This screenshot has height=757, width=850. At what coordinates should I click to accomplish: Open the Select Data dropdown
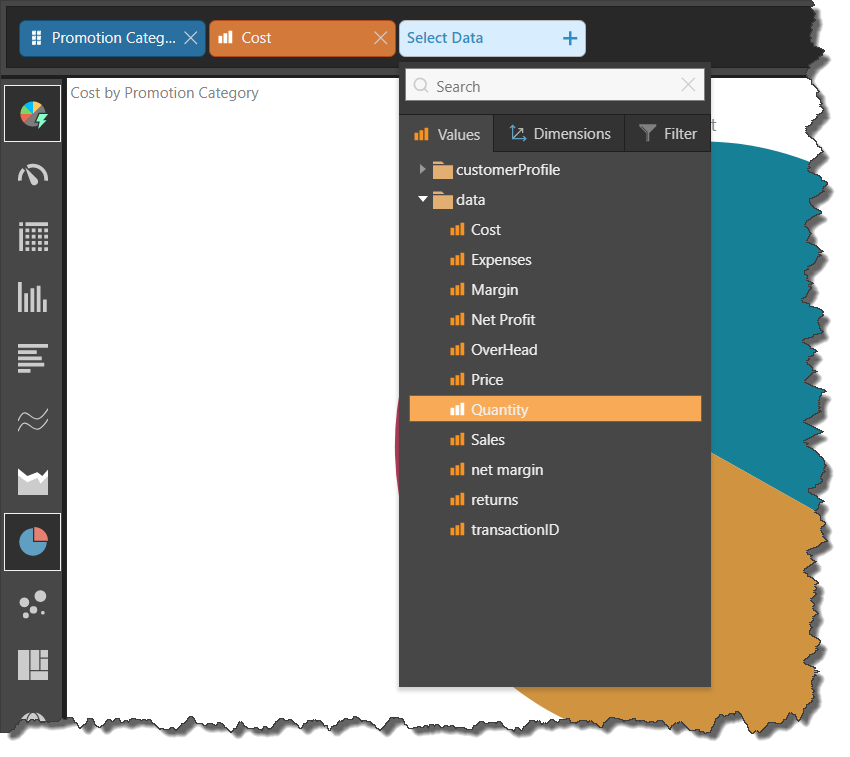pyautogui.click(x=492, y=38)
